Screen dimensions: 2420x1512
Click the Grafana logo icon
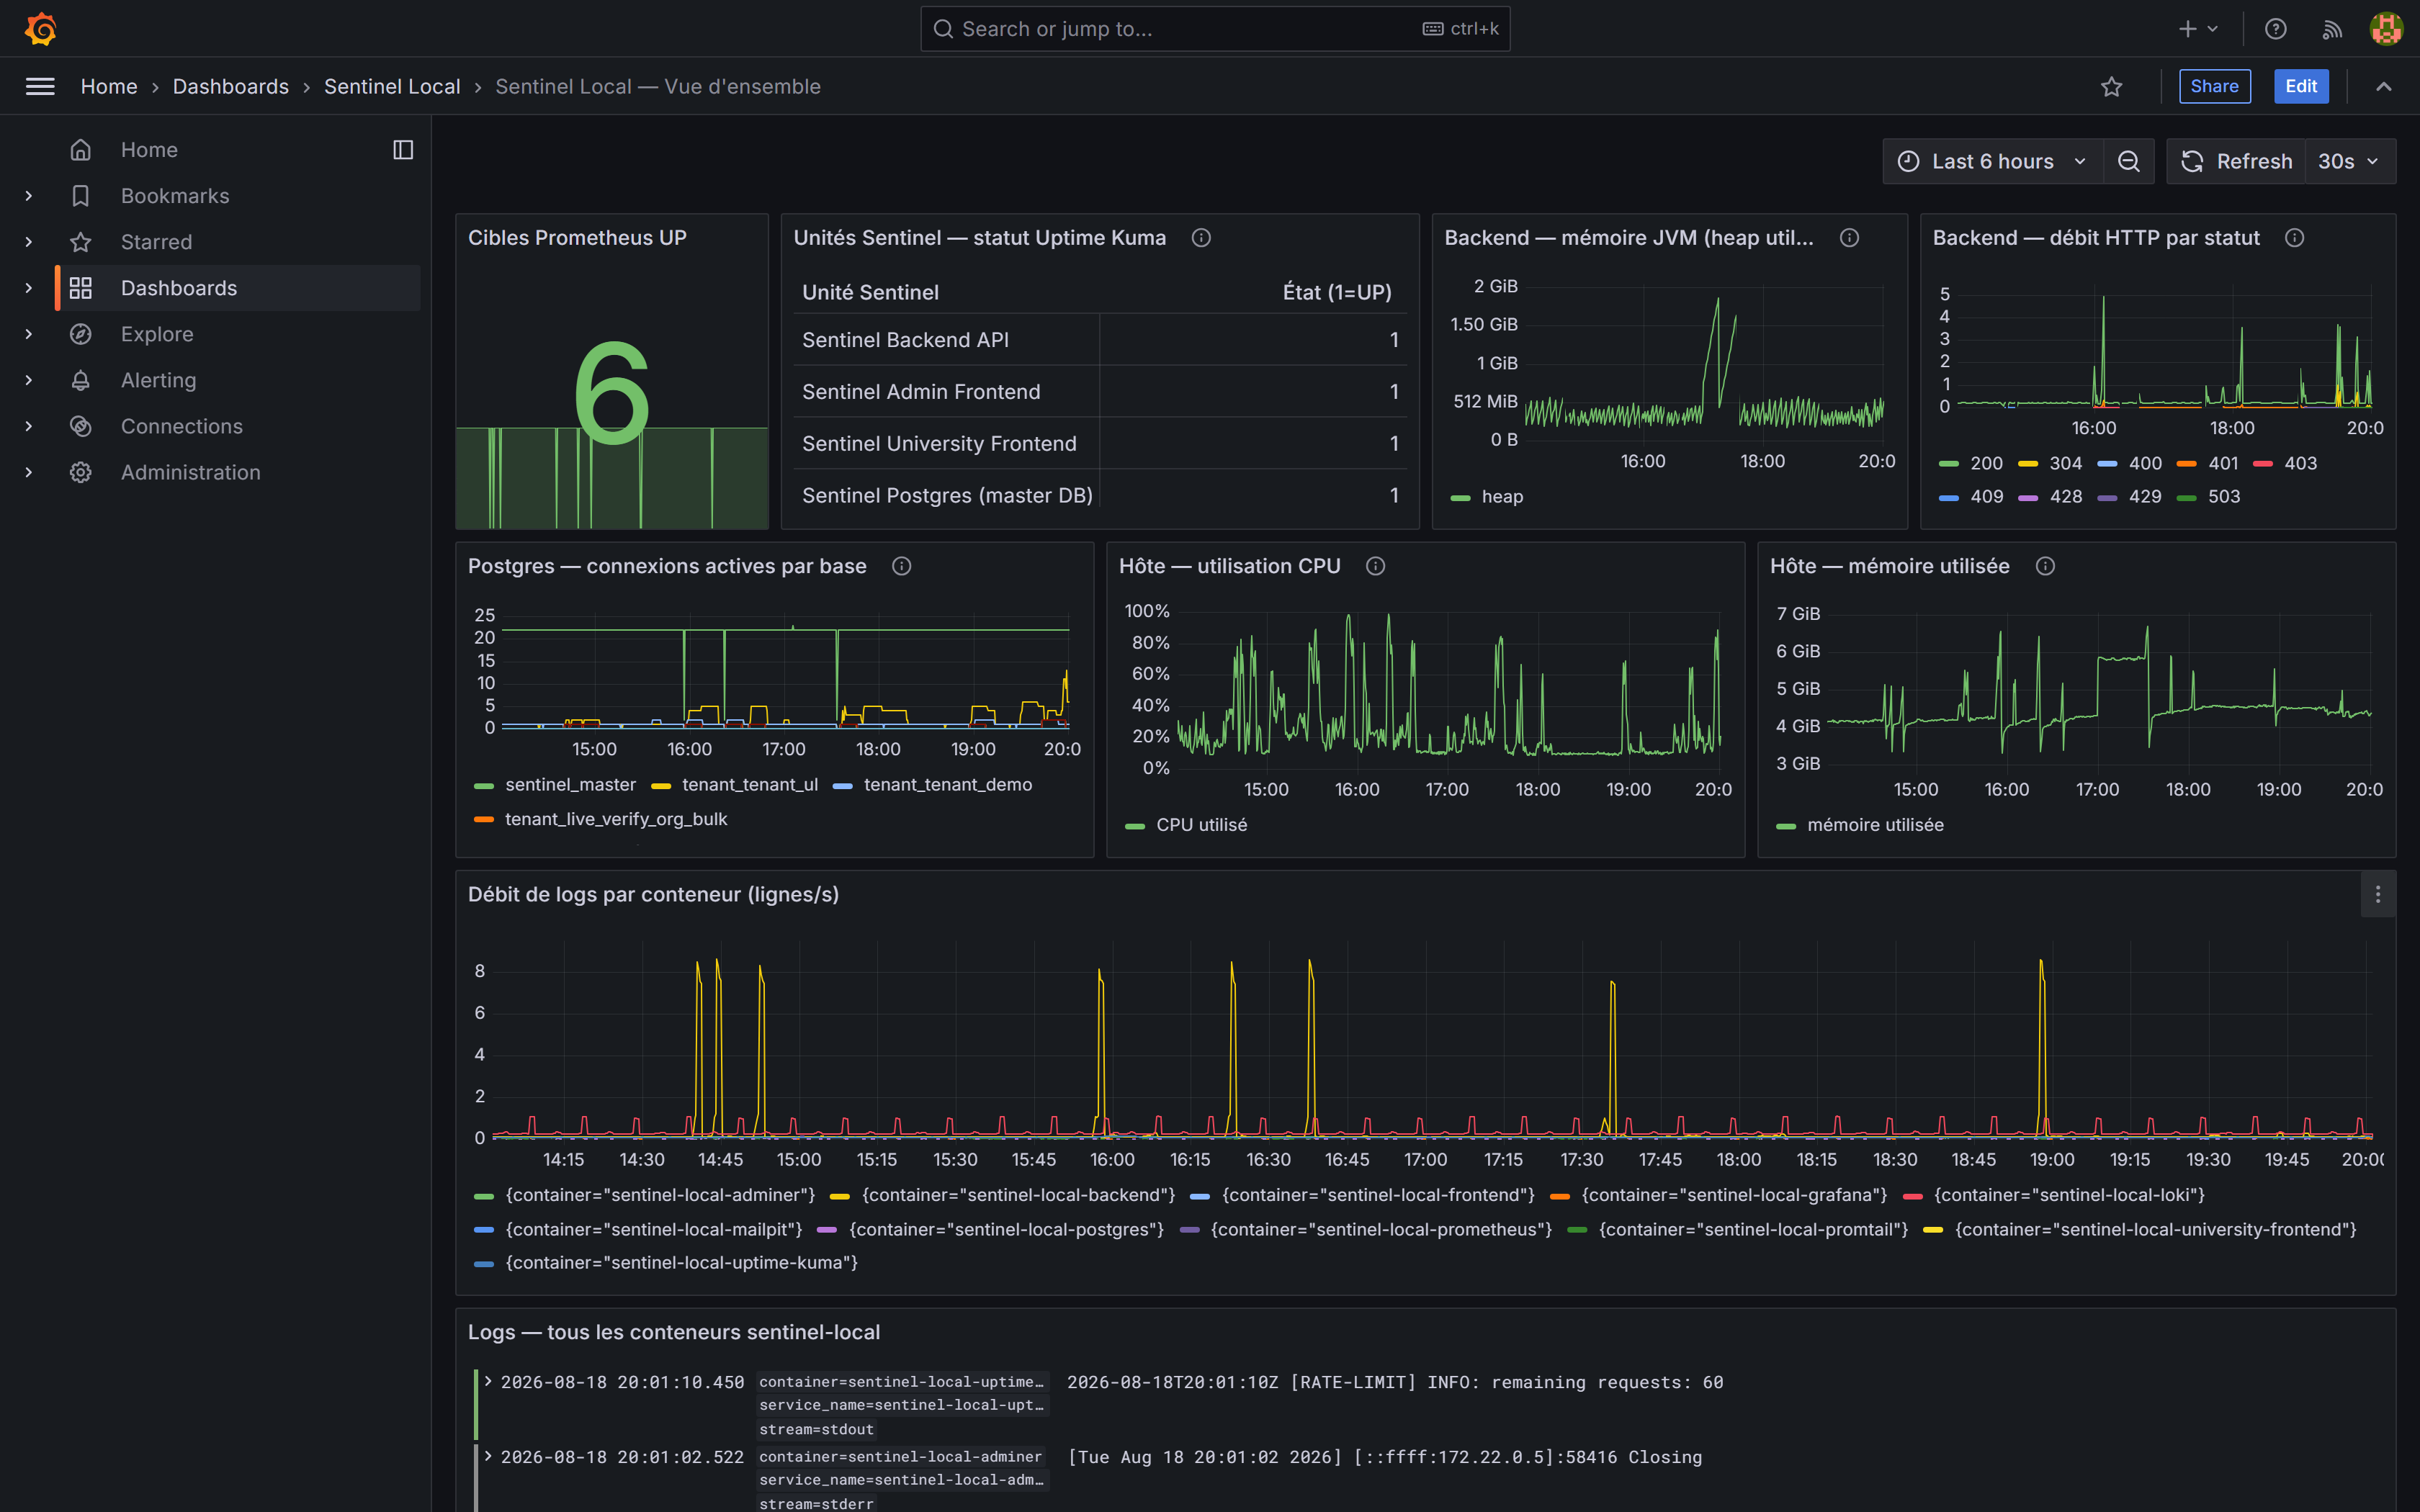click(x=40, y=29)
